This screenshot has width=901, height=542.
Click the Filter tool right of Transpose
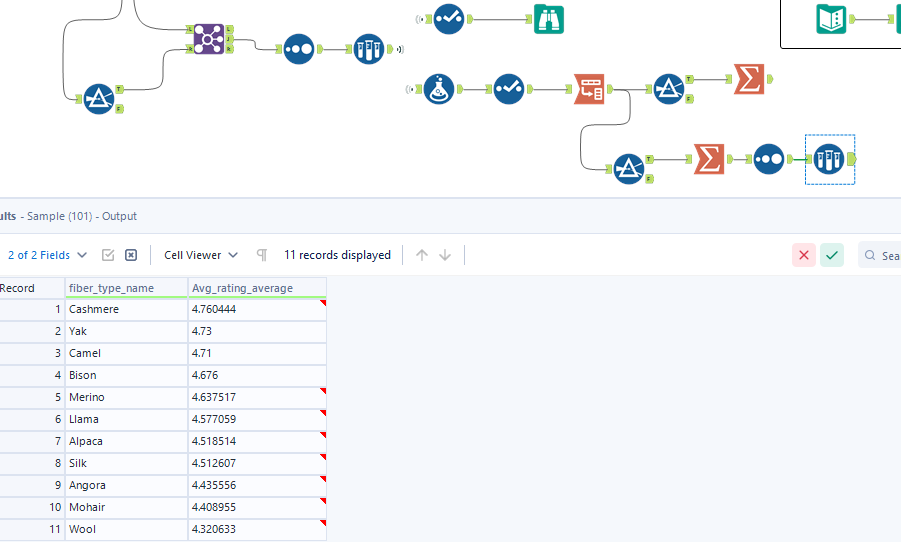pyautogui.click(x=669, y=89)
